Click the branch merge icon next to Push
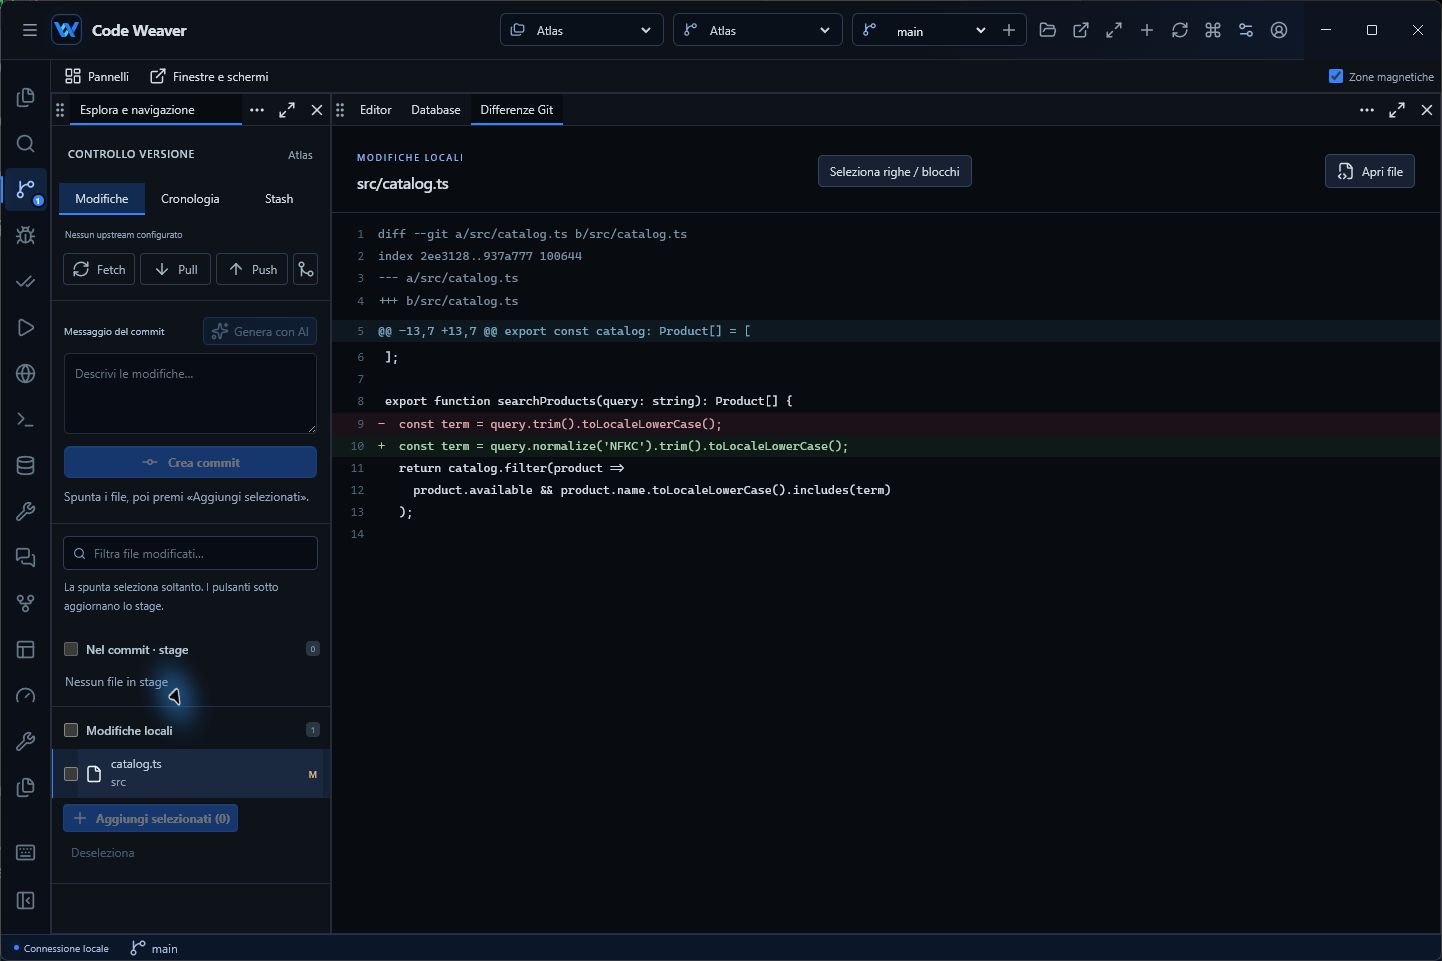The height and width of the screenshot is (961, 1442). click(305, 269)
